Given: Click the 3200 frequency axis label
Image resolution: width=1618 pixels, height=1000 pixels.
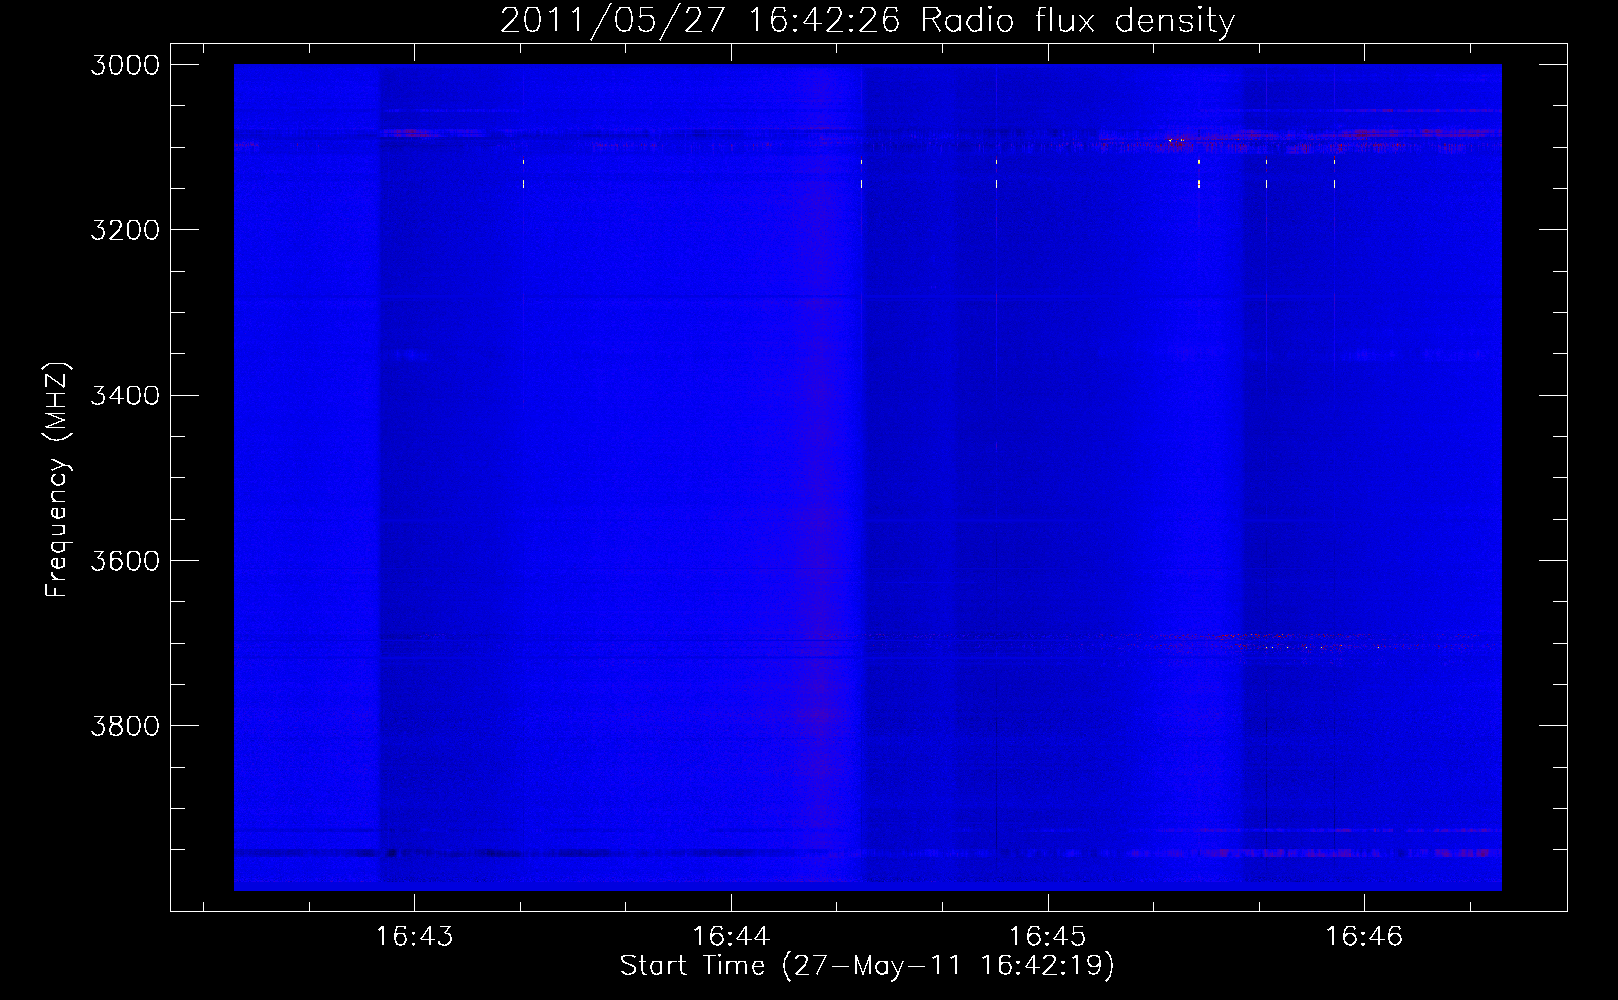Looking at the screenshot, I should [x=125, y=230].
